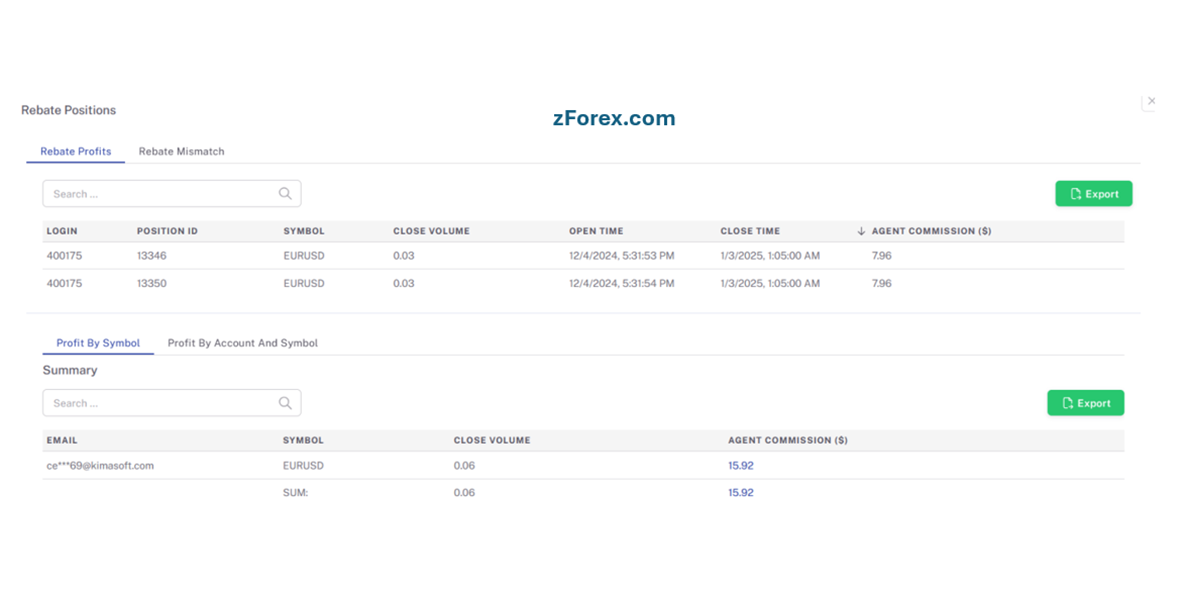Viewport: 1188px width, 594px height.
Task: Switch to the Rebate Profits tab
Action: pyautogui.click(x=76, y=152)
